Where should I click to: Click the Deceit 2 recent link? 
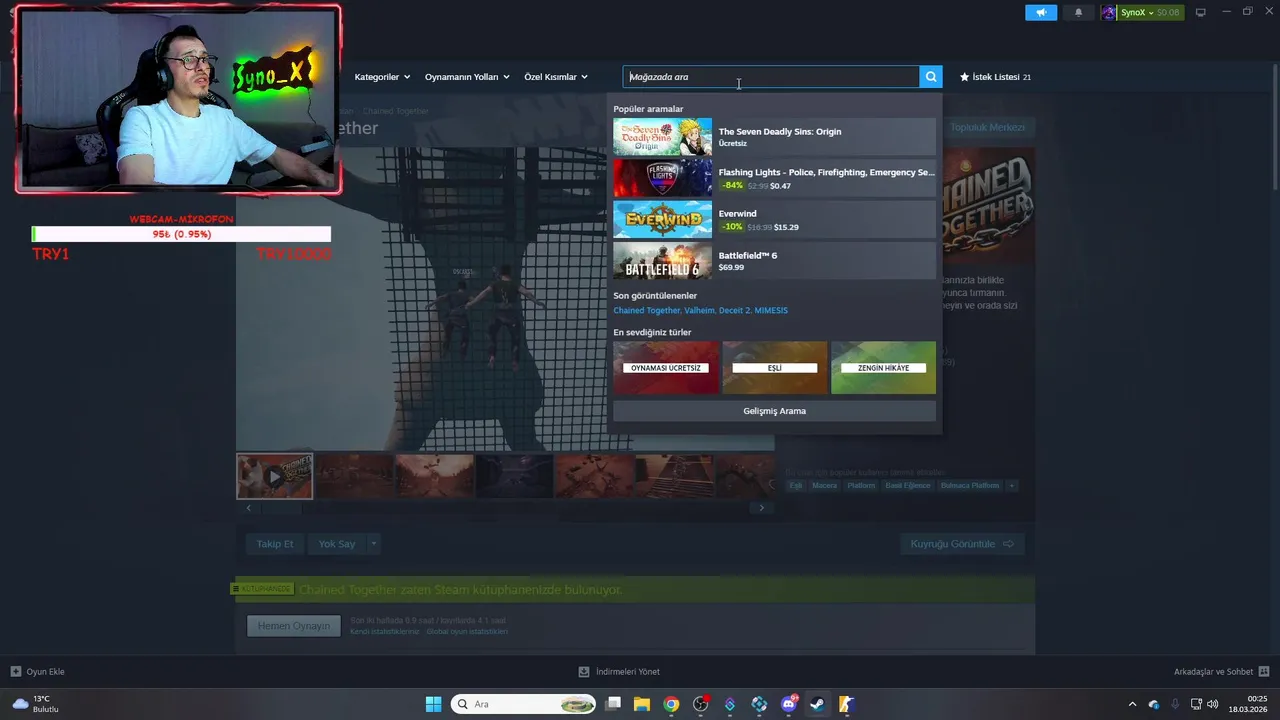coord(734,311)
